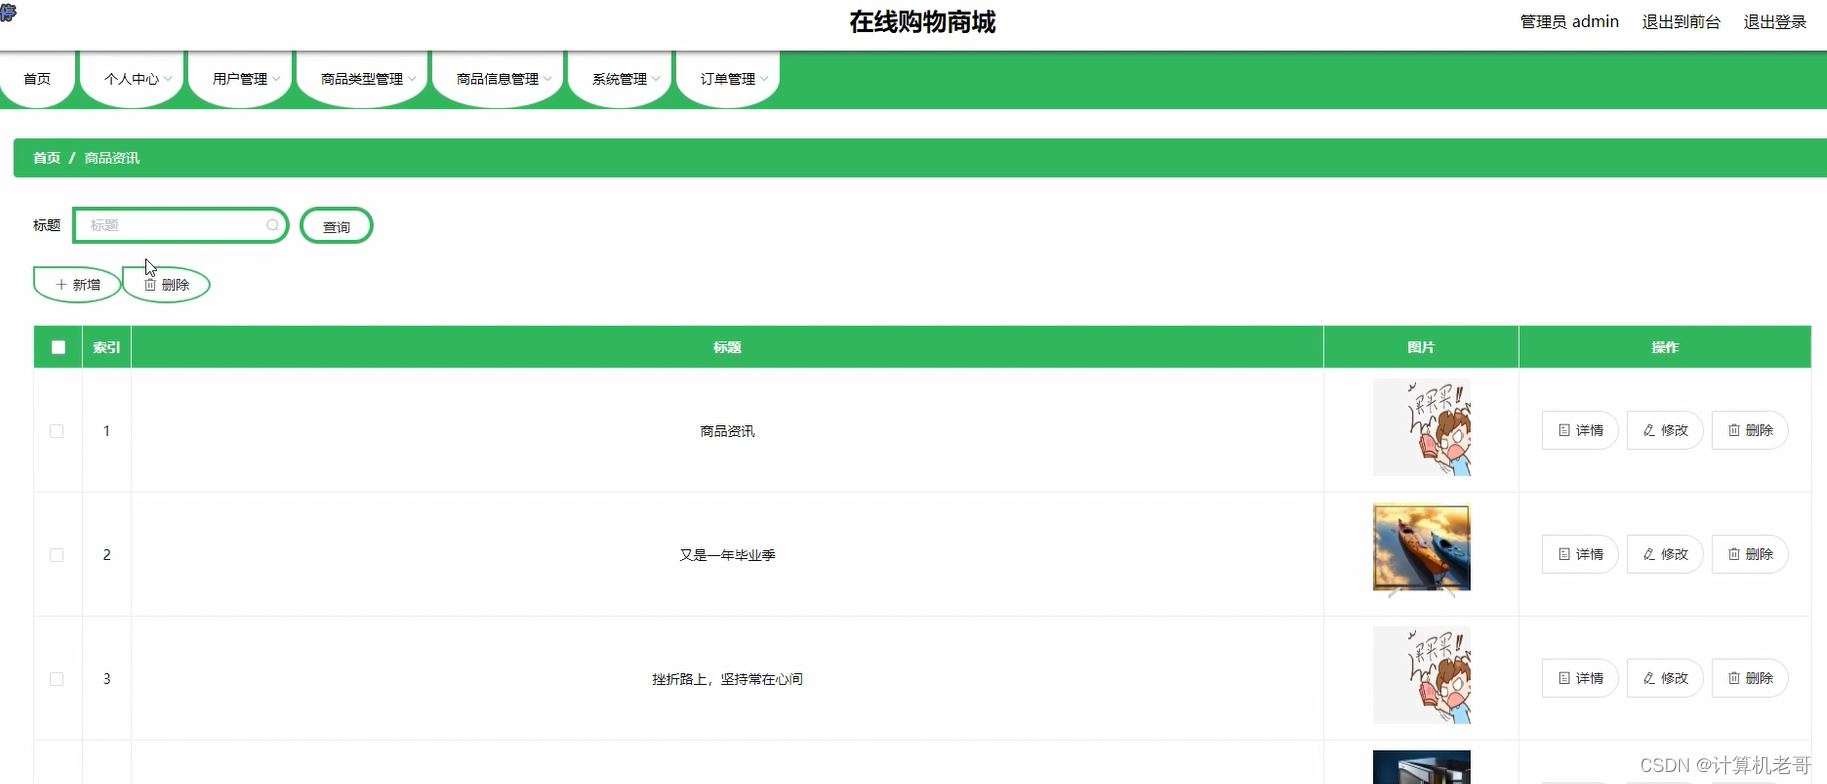Click document icon of row 1 详情
This screenshot has height=784, width=1827.
pos(1564,430)
